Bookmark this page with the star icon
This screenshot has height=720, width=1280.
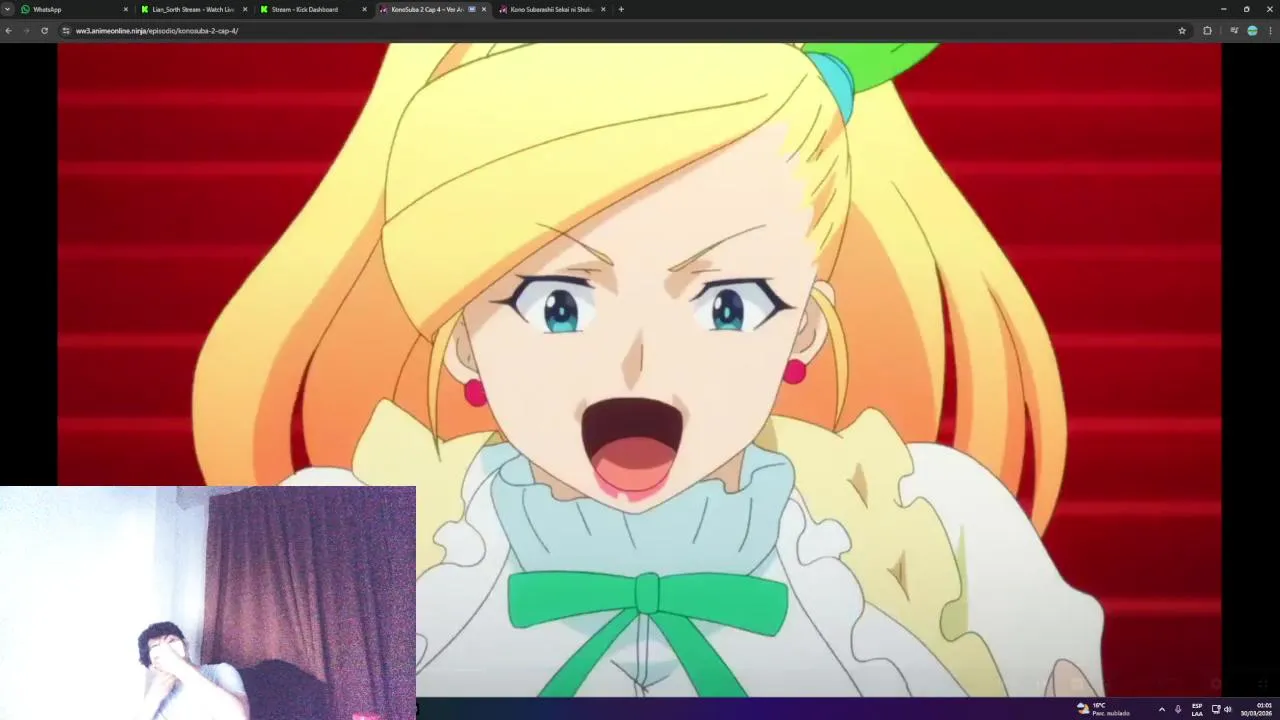coord(1182,31)
